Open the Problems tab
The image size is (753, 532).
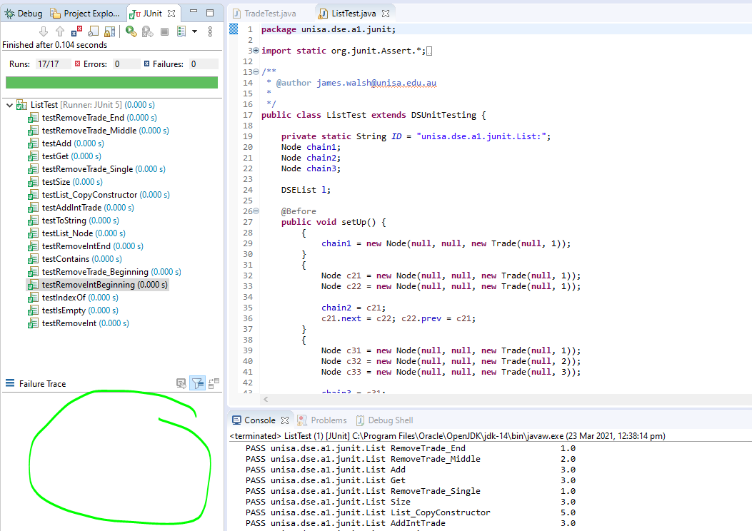coord(322,420)
